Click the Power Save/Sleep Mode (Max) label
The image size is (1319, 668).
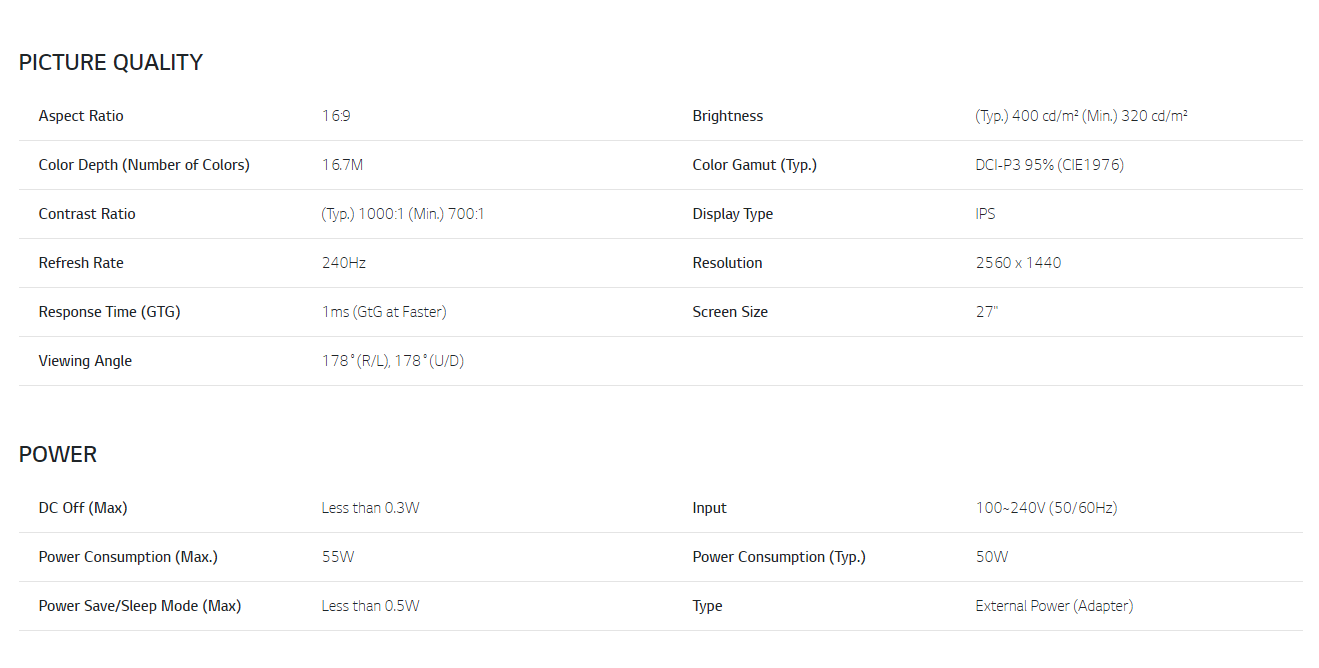click(x=140, y=606)
